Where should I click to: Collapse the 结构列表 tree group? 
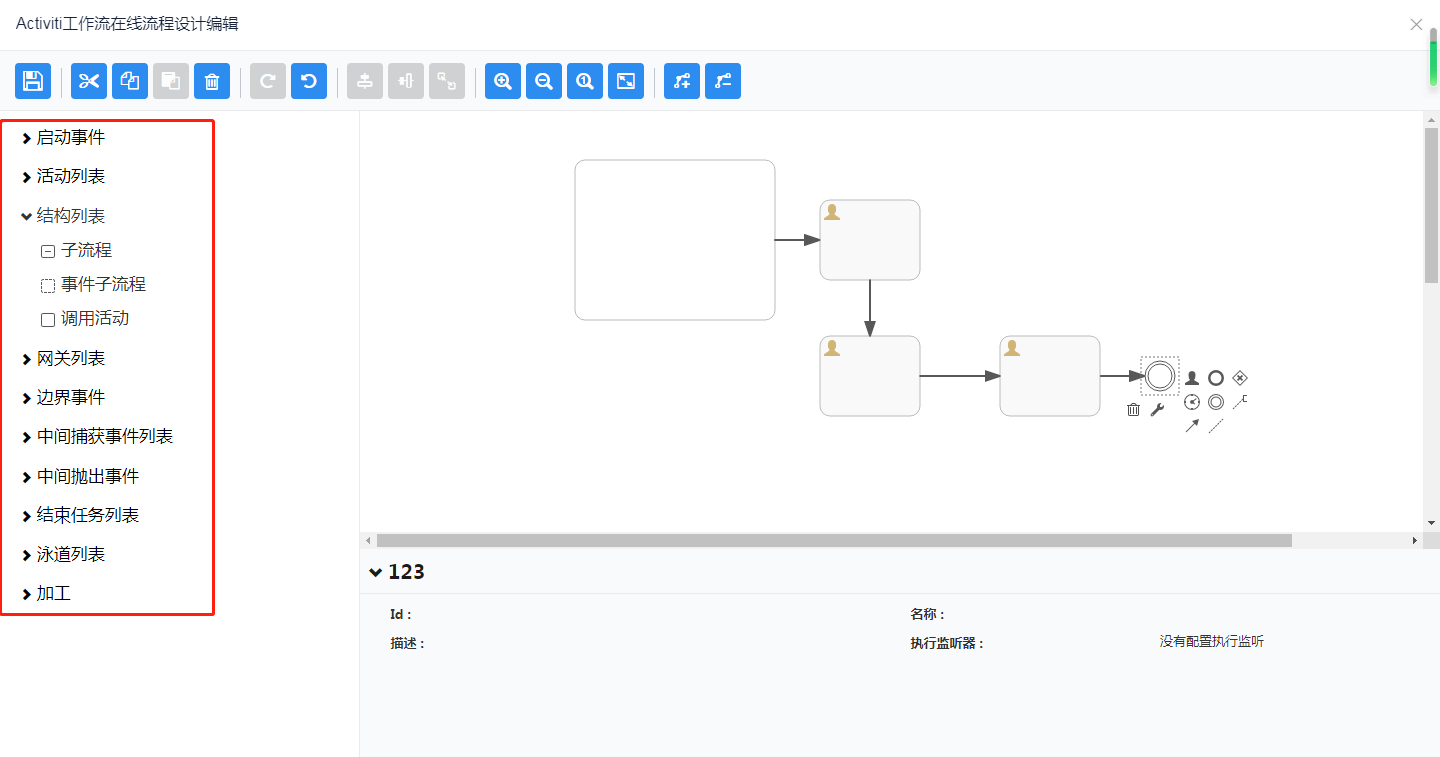27,216
